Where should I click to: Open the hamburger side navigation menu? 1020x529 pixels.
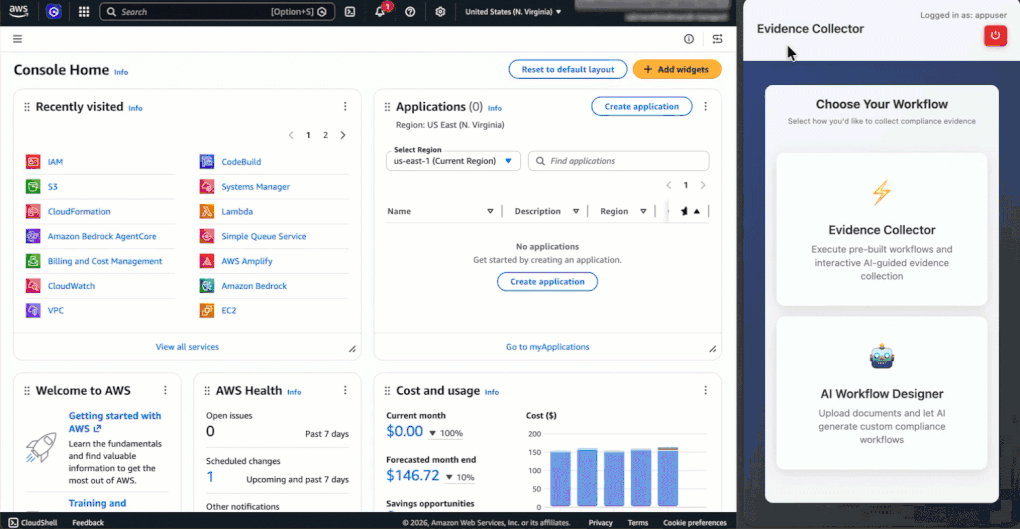[x=18, y=39]
